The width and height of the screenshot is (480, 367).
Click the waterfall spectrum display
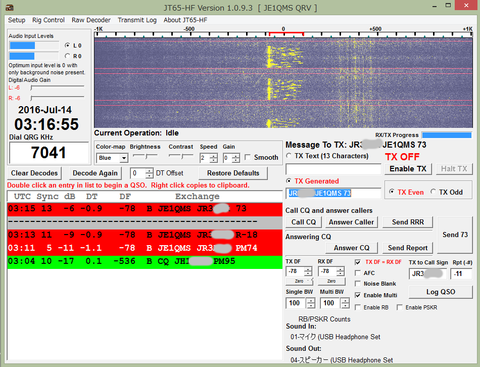click(x=283, y=83)
